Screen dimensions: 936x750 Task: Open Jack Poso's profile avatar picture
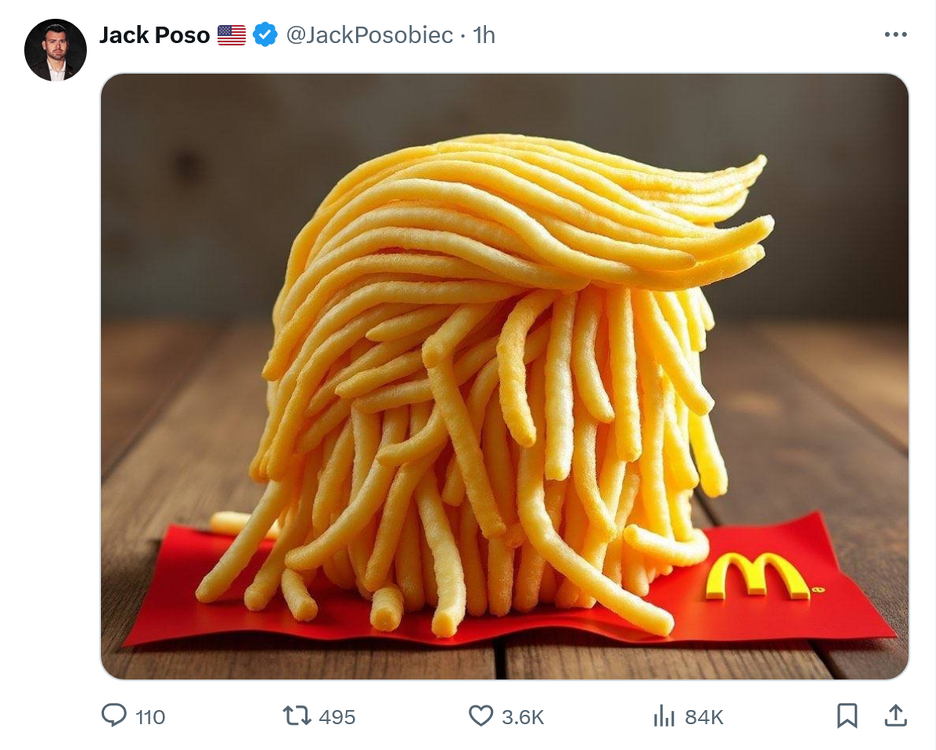click(56, 50)
